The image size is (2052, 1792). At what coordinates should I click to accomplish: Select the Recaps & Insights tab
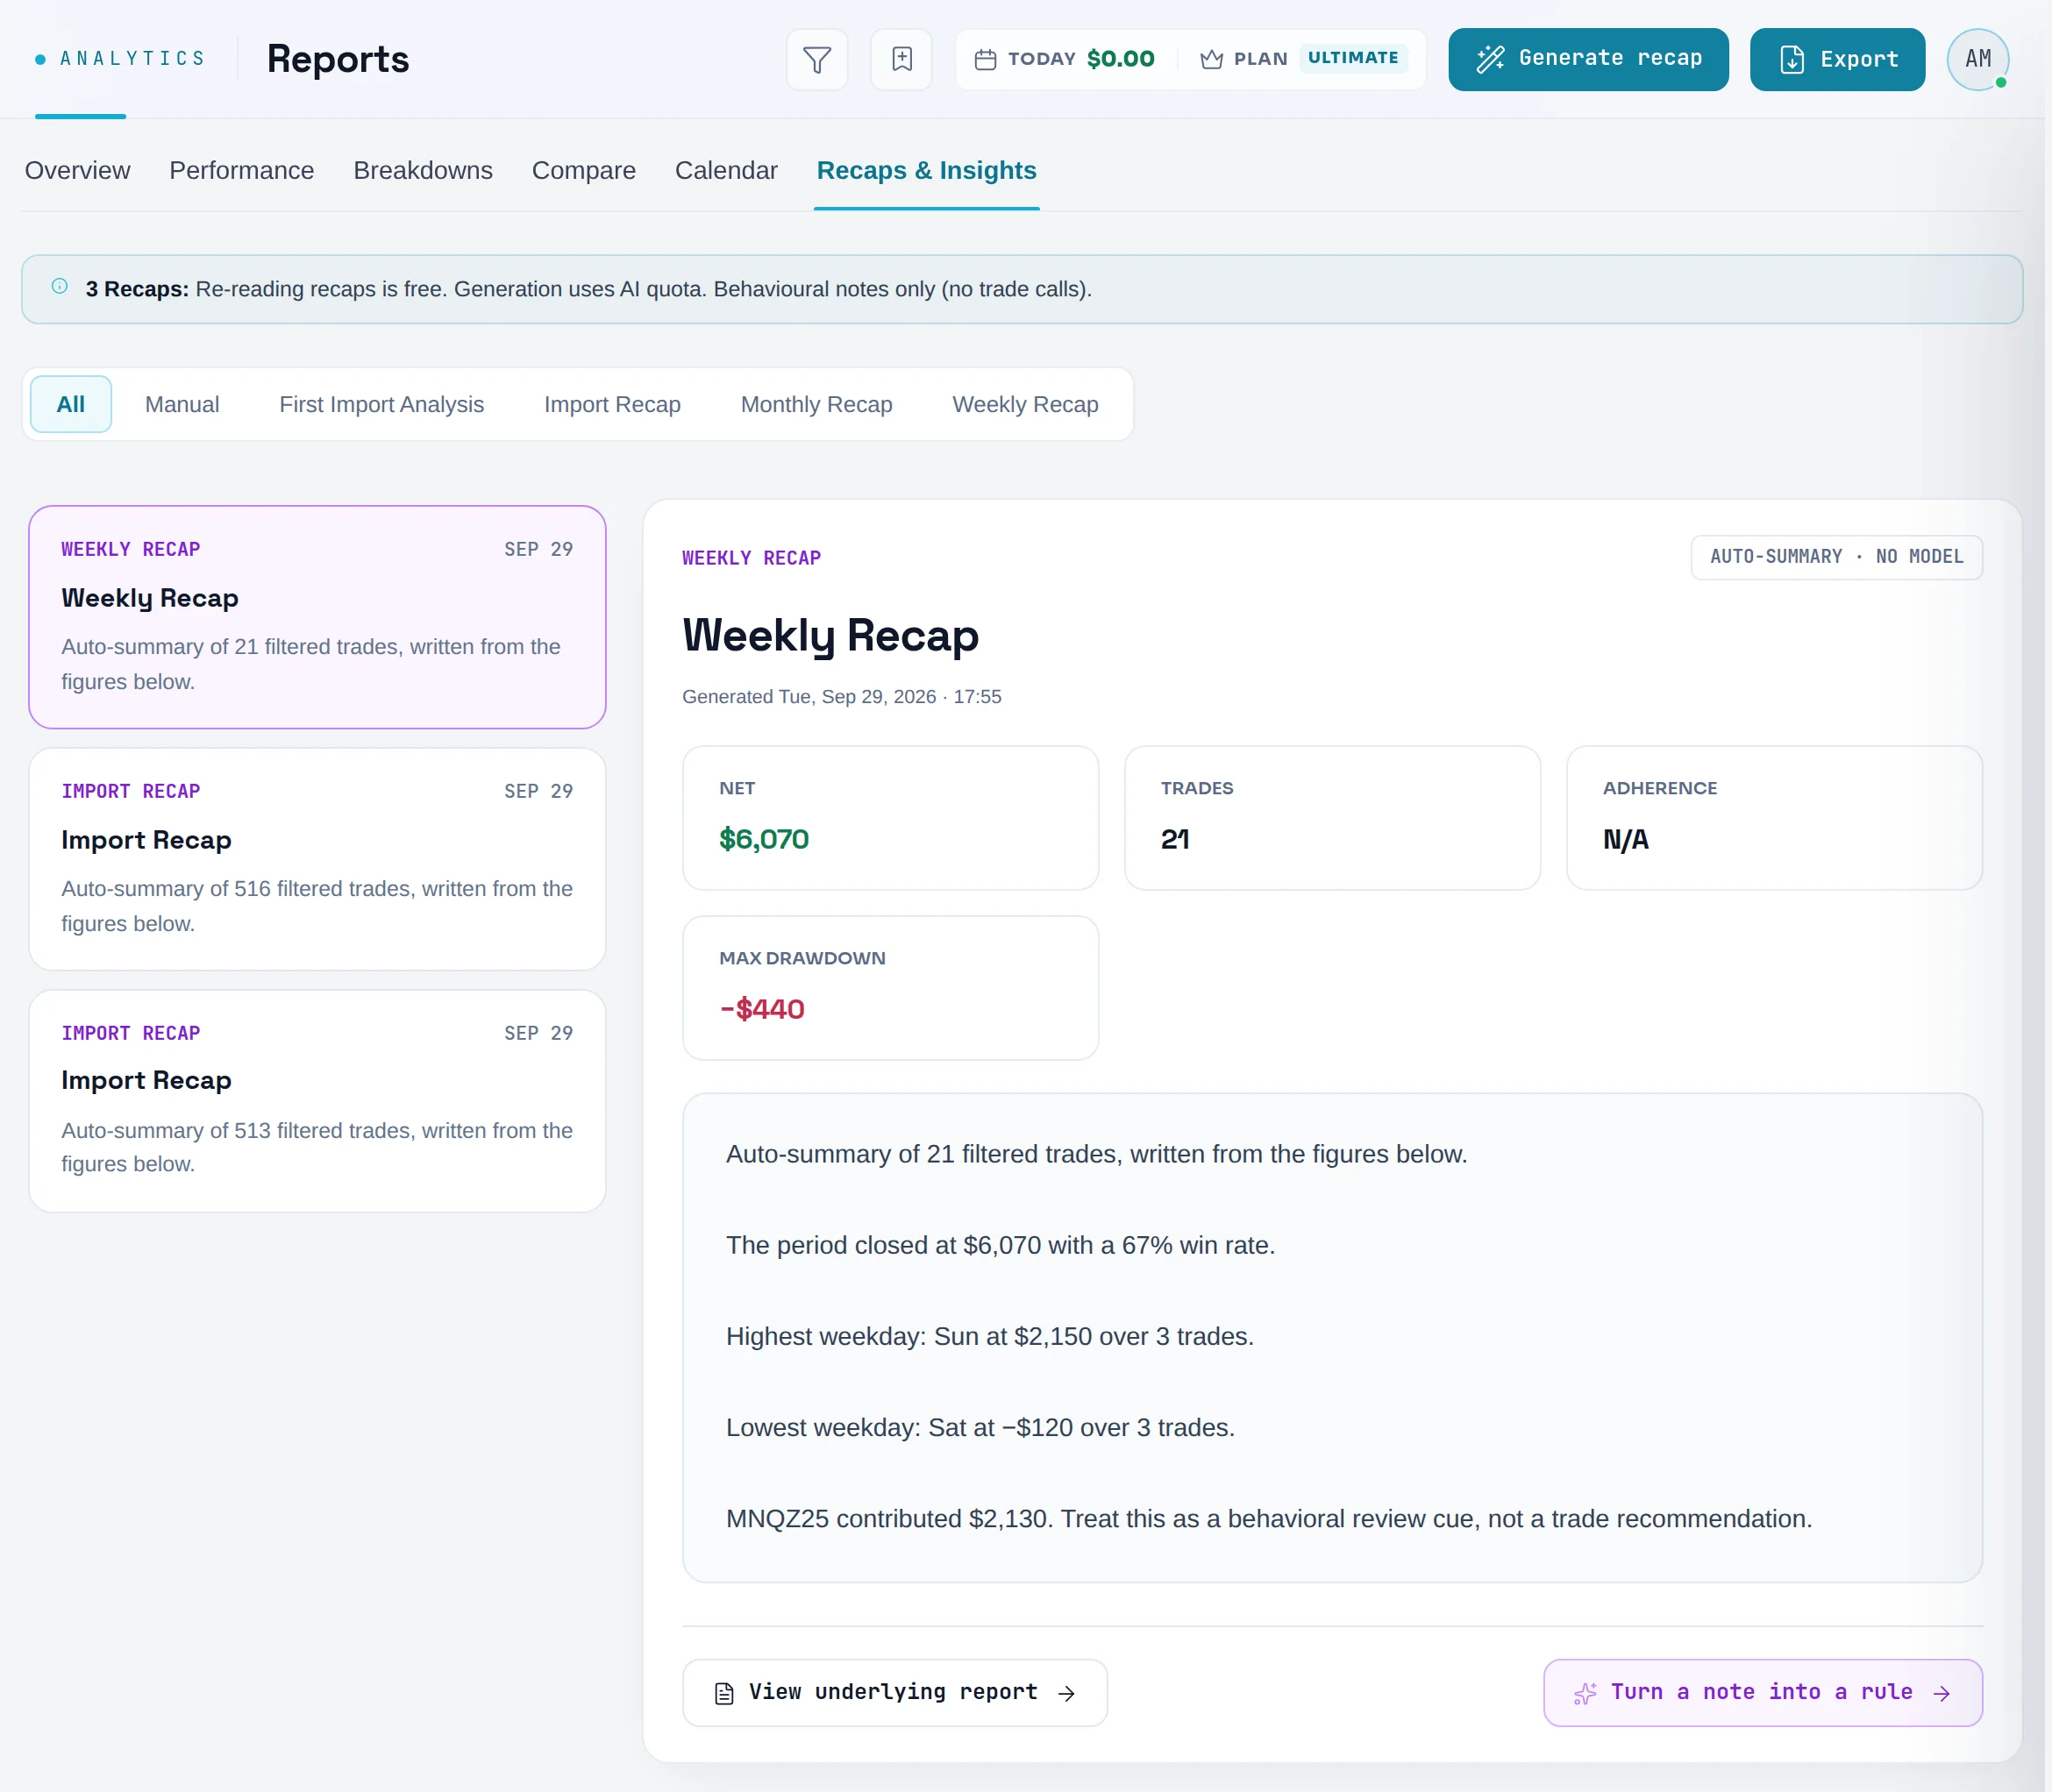coord(927,171)
